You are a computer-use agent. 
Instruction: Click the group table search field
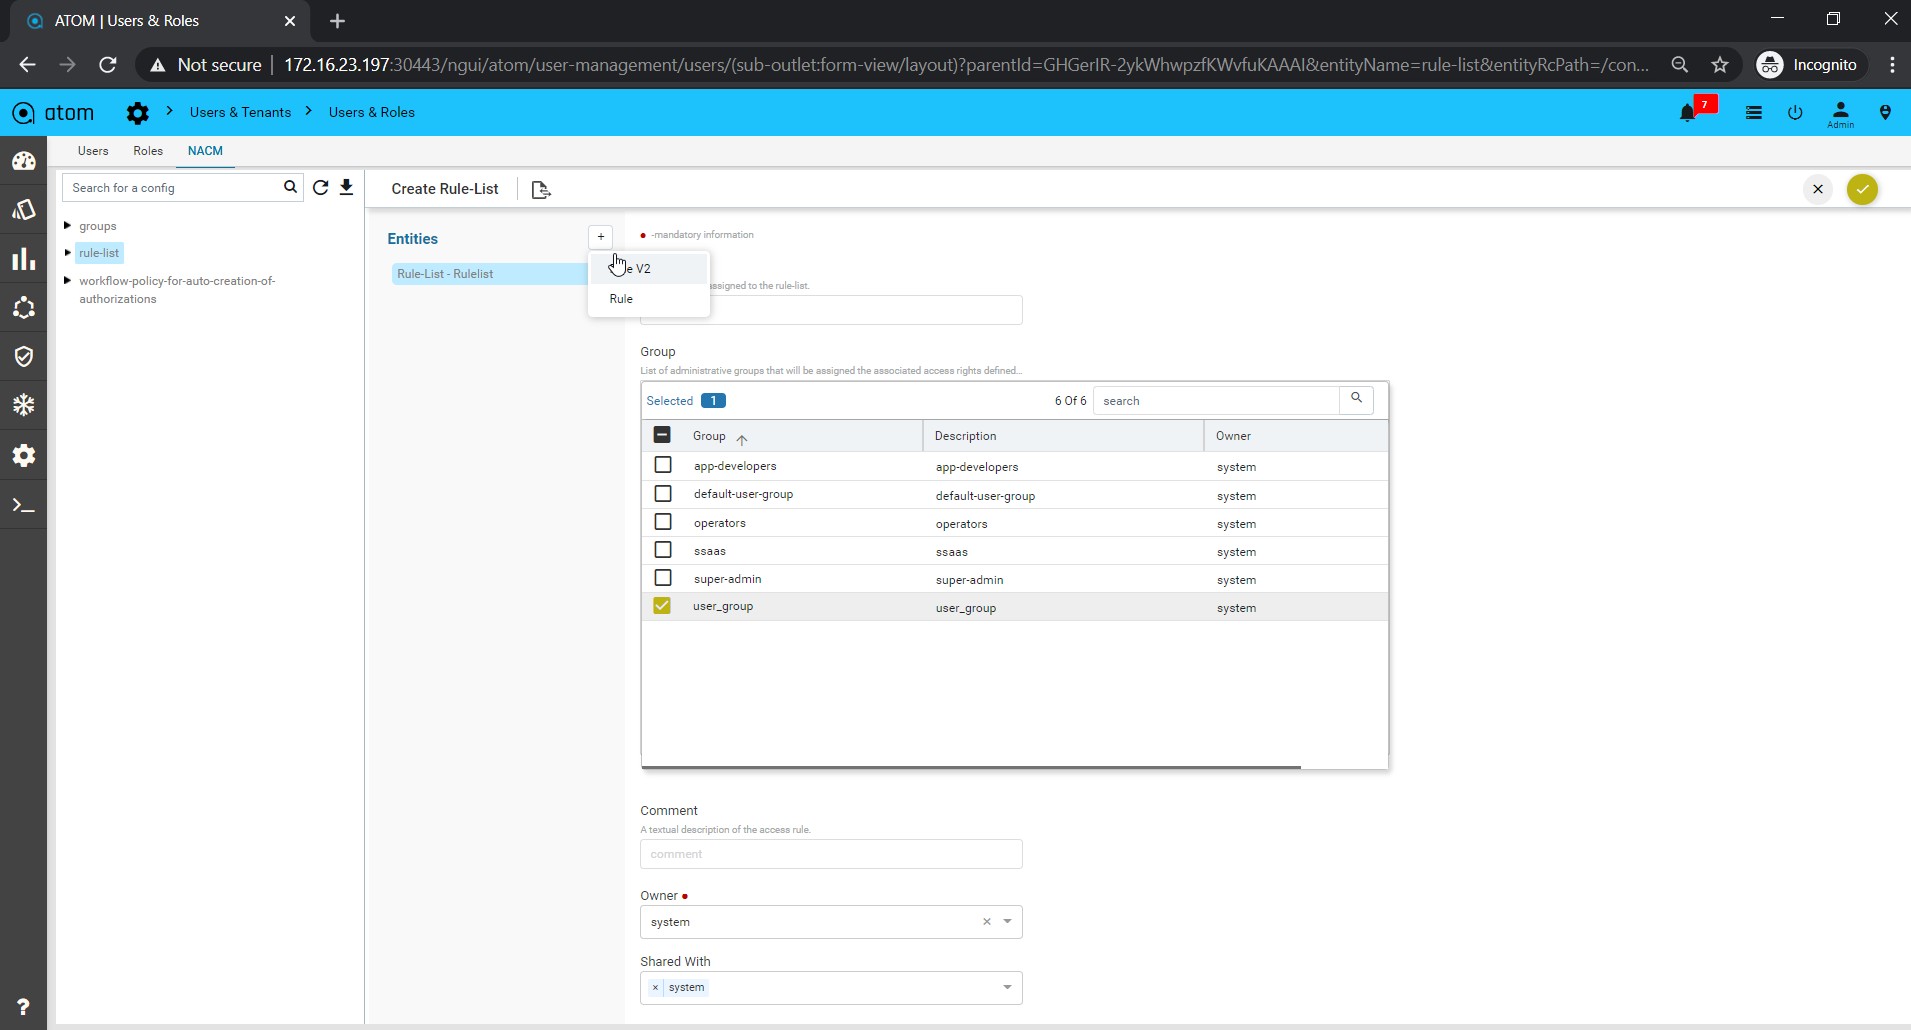click(1216, 401)
